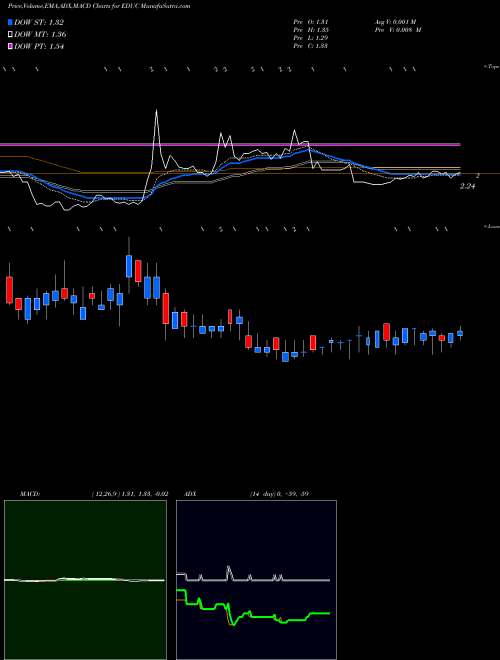Click the 2.24 price label at right
The image size is (500, 660).
467,186
